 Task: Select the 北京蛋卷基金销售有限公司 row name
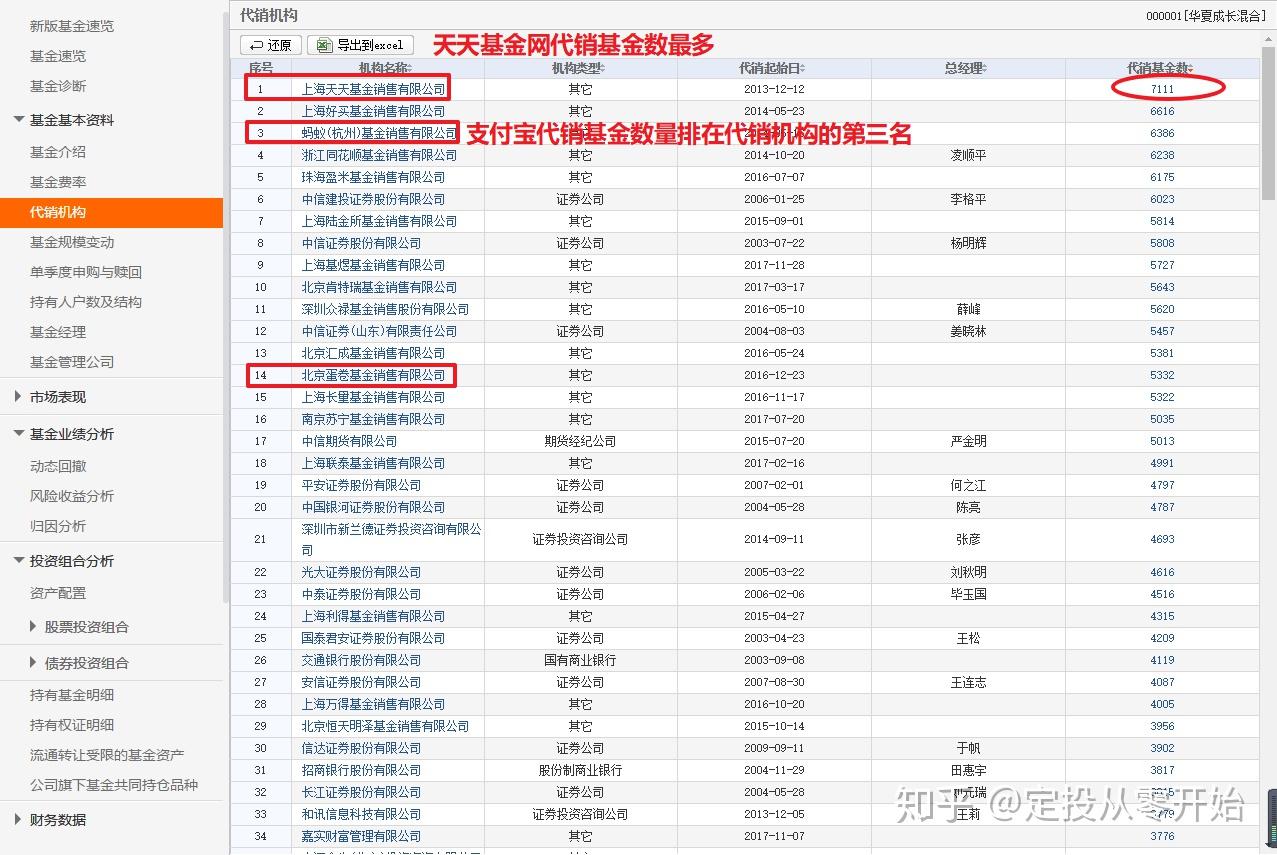373,375
